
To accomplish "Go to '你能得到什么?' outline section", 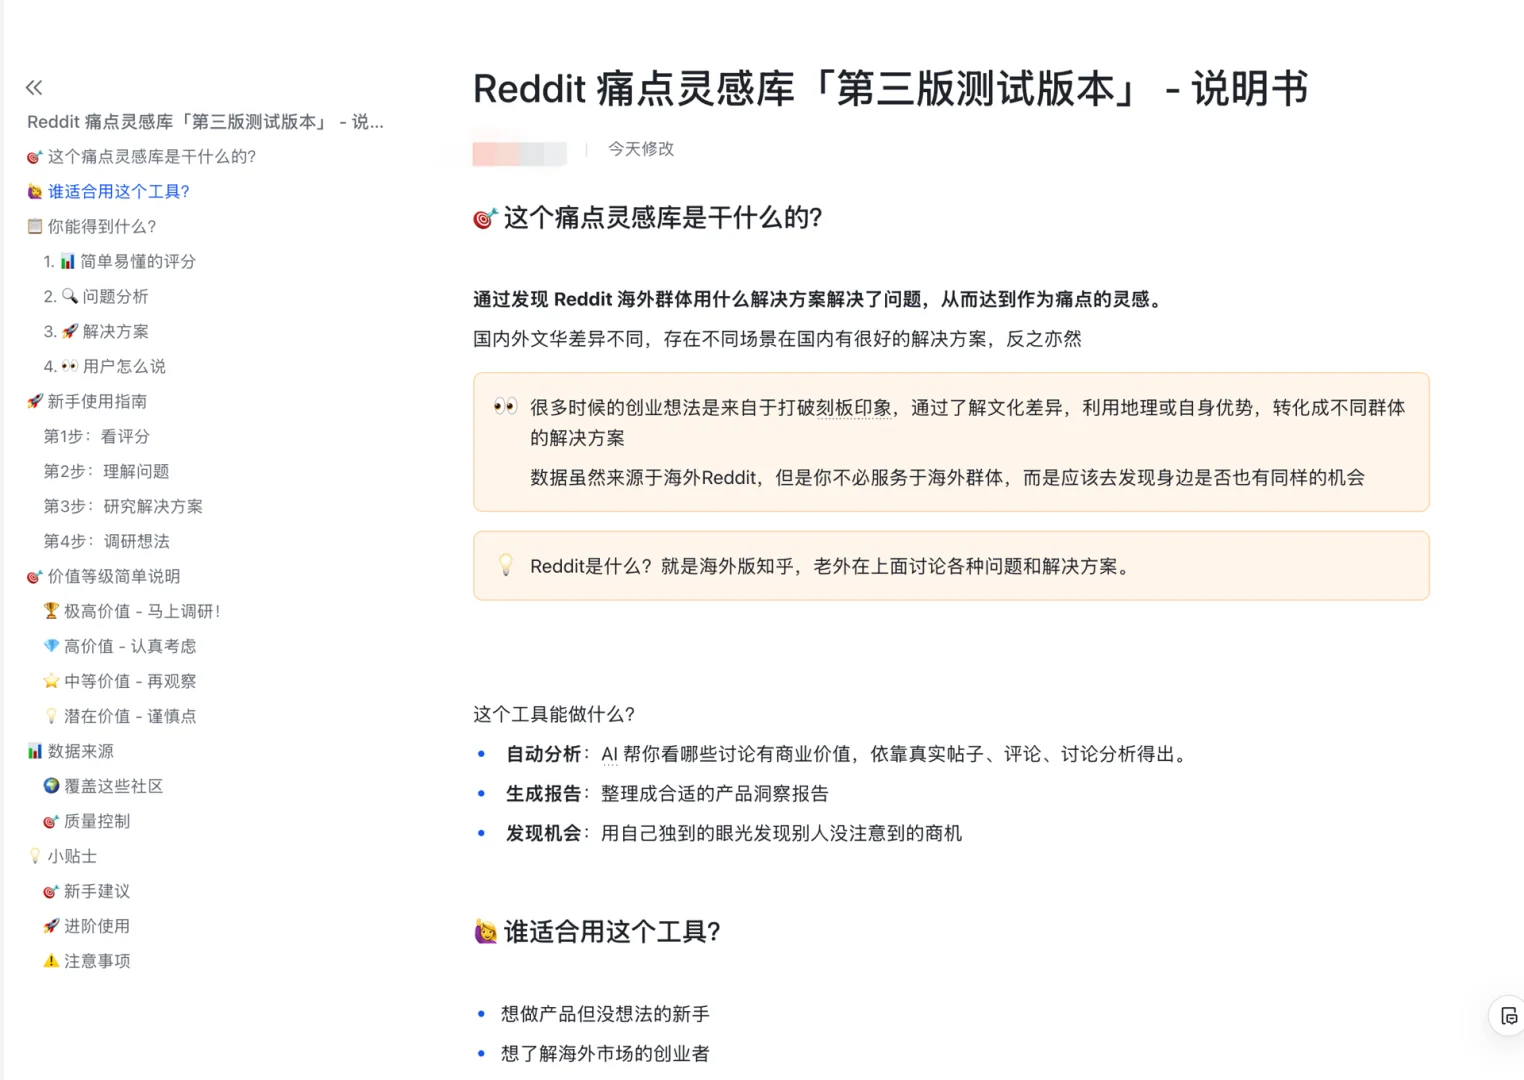I will click(92, 227).
